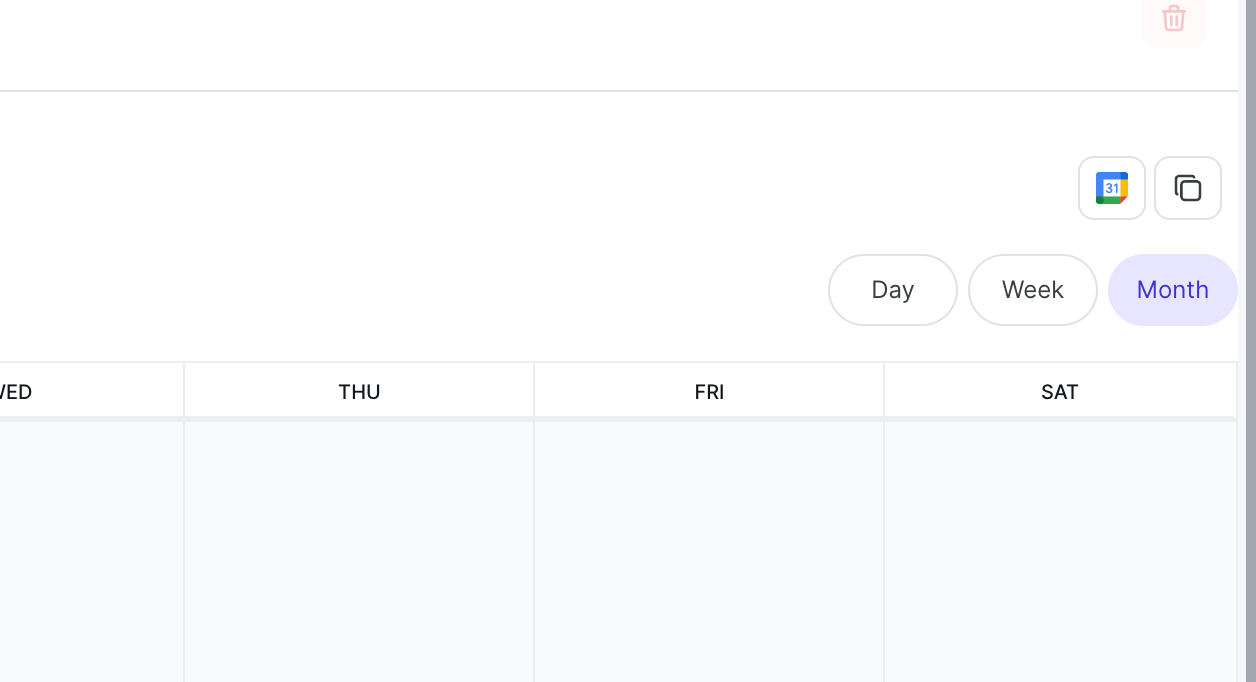
Task: Click the FRI column header
Action: click(709, 392)
